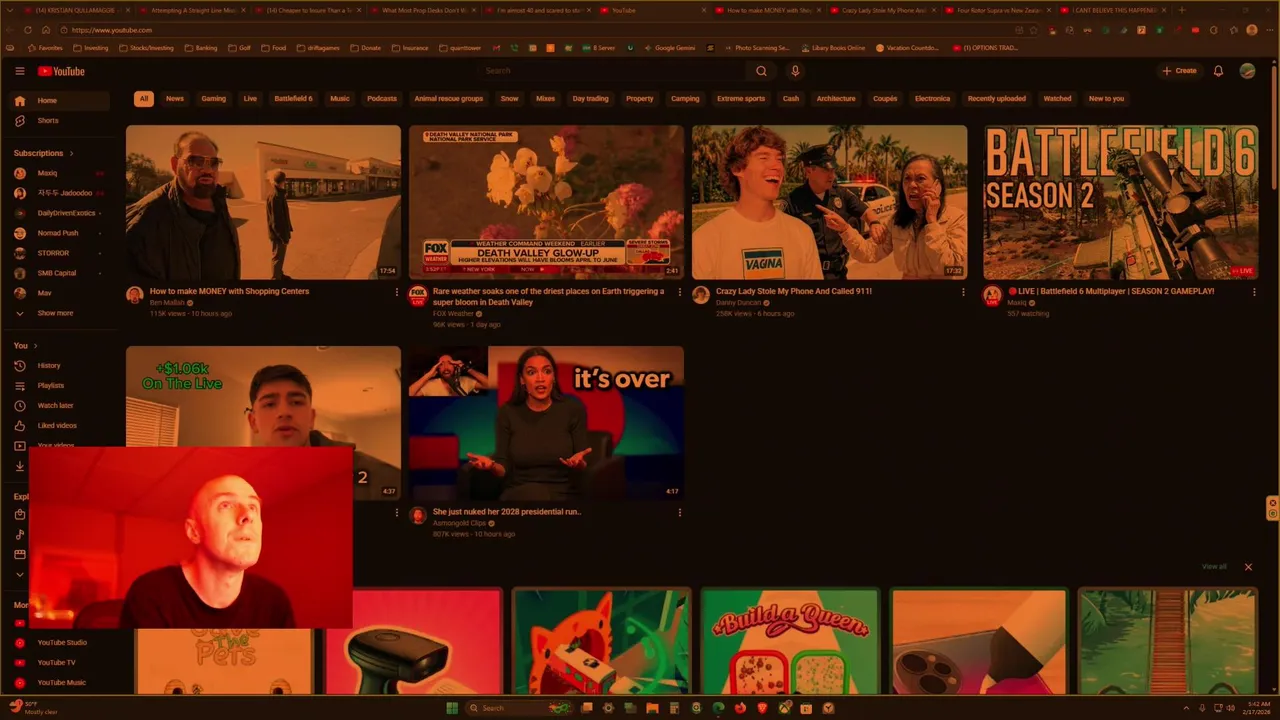Expand Show more subscriptions
Image resolution: width=1280 pixels, height=720 pixels.
(61, 313)
